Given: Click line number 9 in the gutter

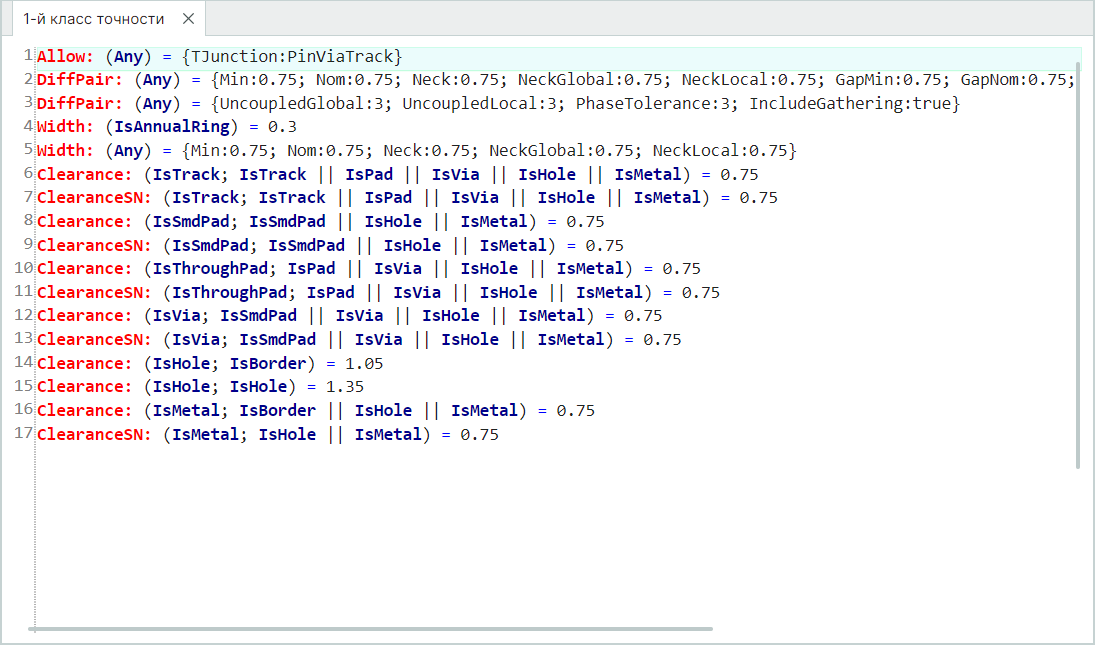Looking at the screenshot, I should click(27, 244).
